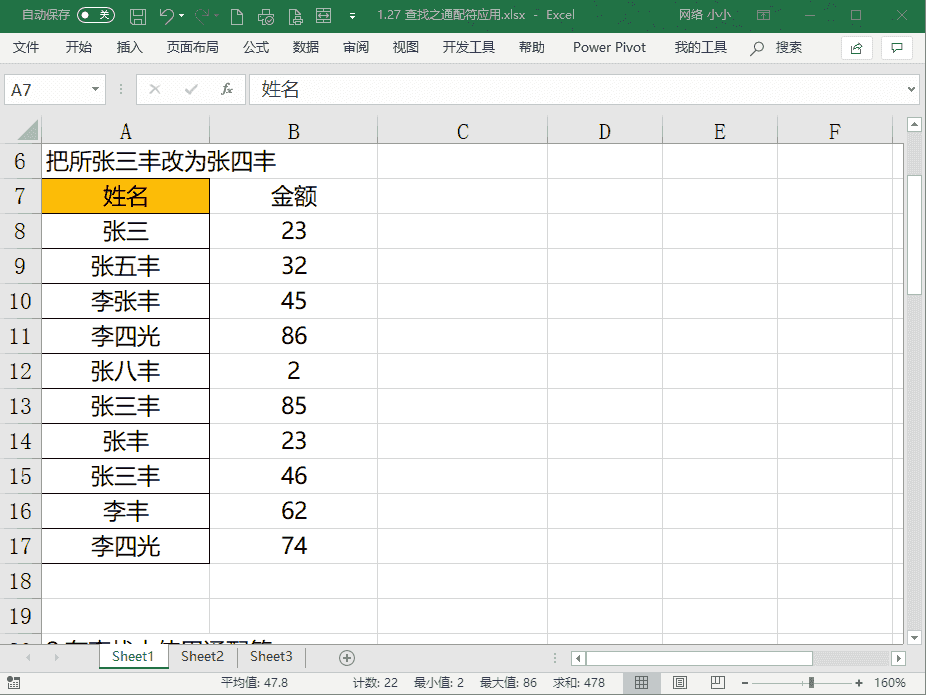Image resolution: width=926 pixels, height=695 pixels.
Task: Switch to the 数据 ribbon tab
Action: (x=306, y=47)
